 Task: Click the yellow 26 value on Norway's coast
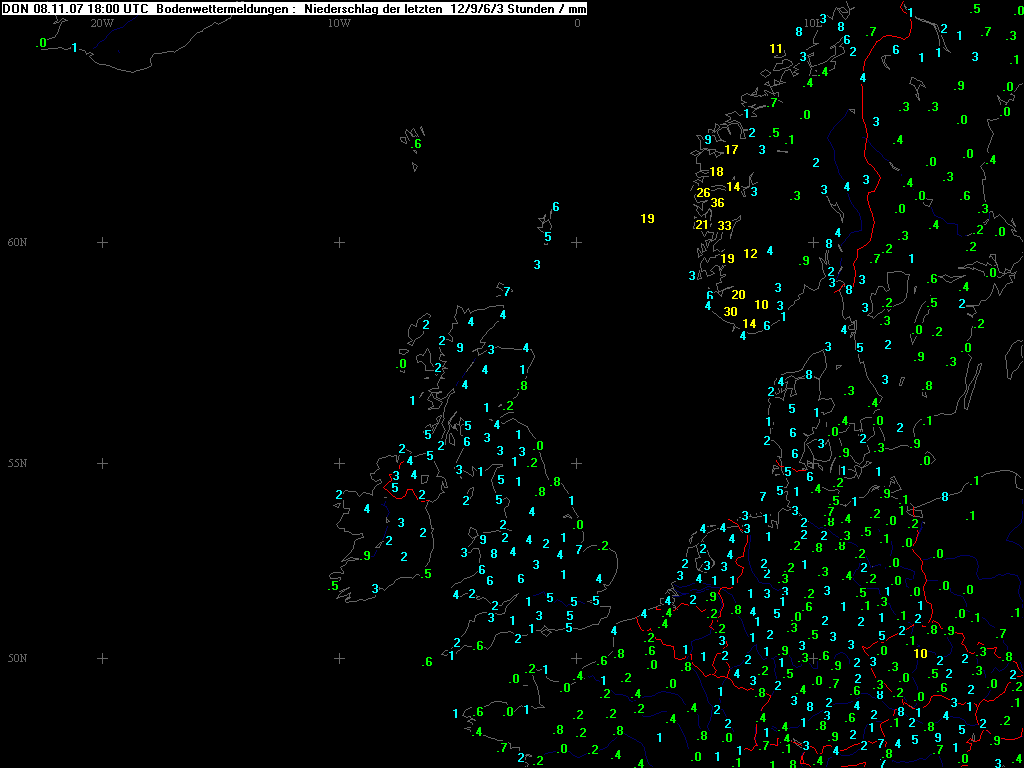703,193
